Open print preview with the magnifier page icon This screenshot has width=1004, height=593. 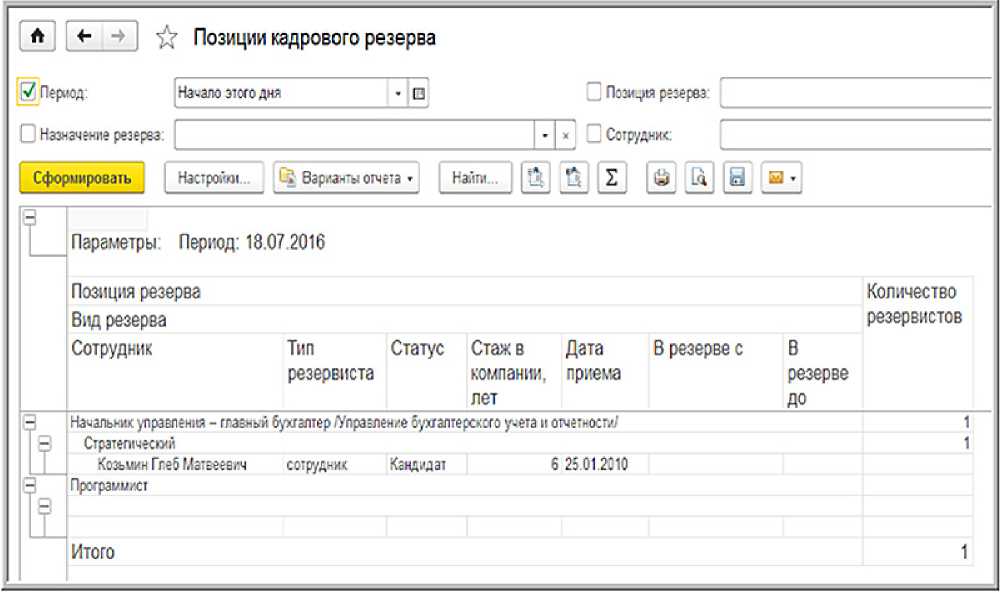click(699, 177)
